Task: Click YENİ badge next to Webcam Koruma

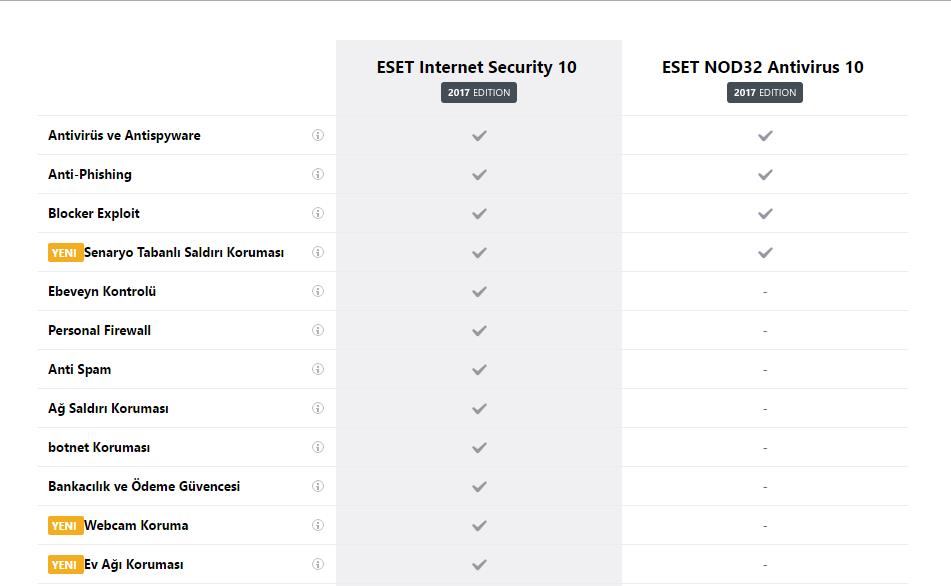Action: (x=65, y=525)
